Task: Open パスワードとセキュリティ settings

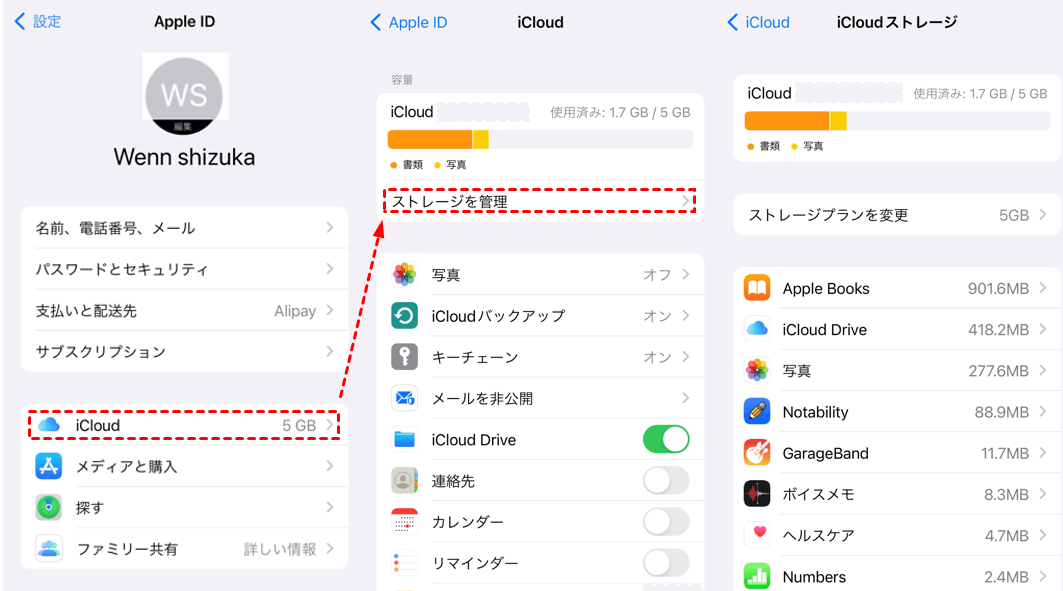Action: [184, 269]
